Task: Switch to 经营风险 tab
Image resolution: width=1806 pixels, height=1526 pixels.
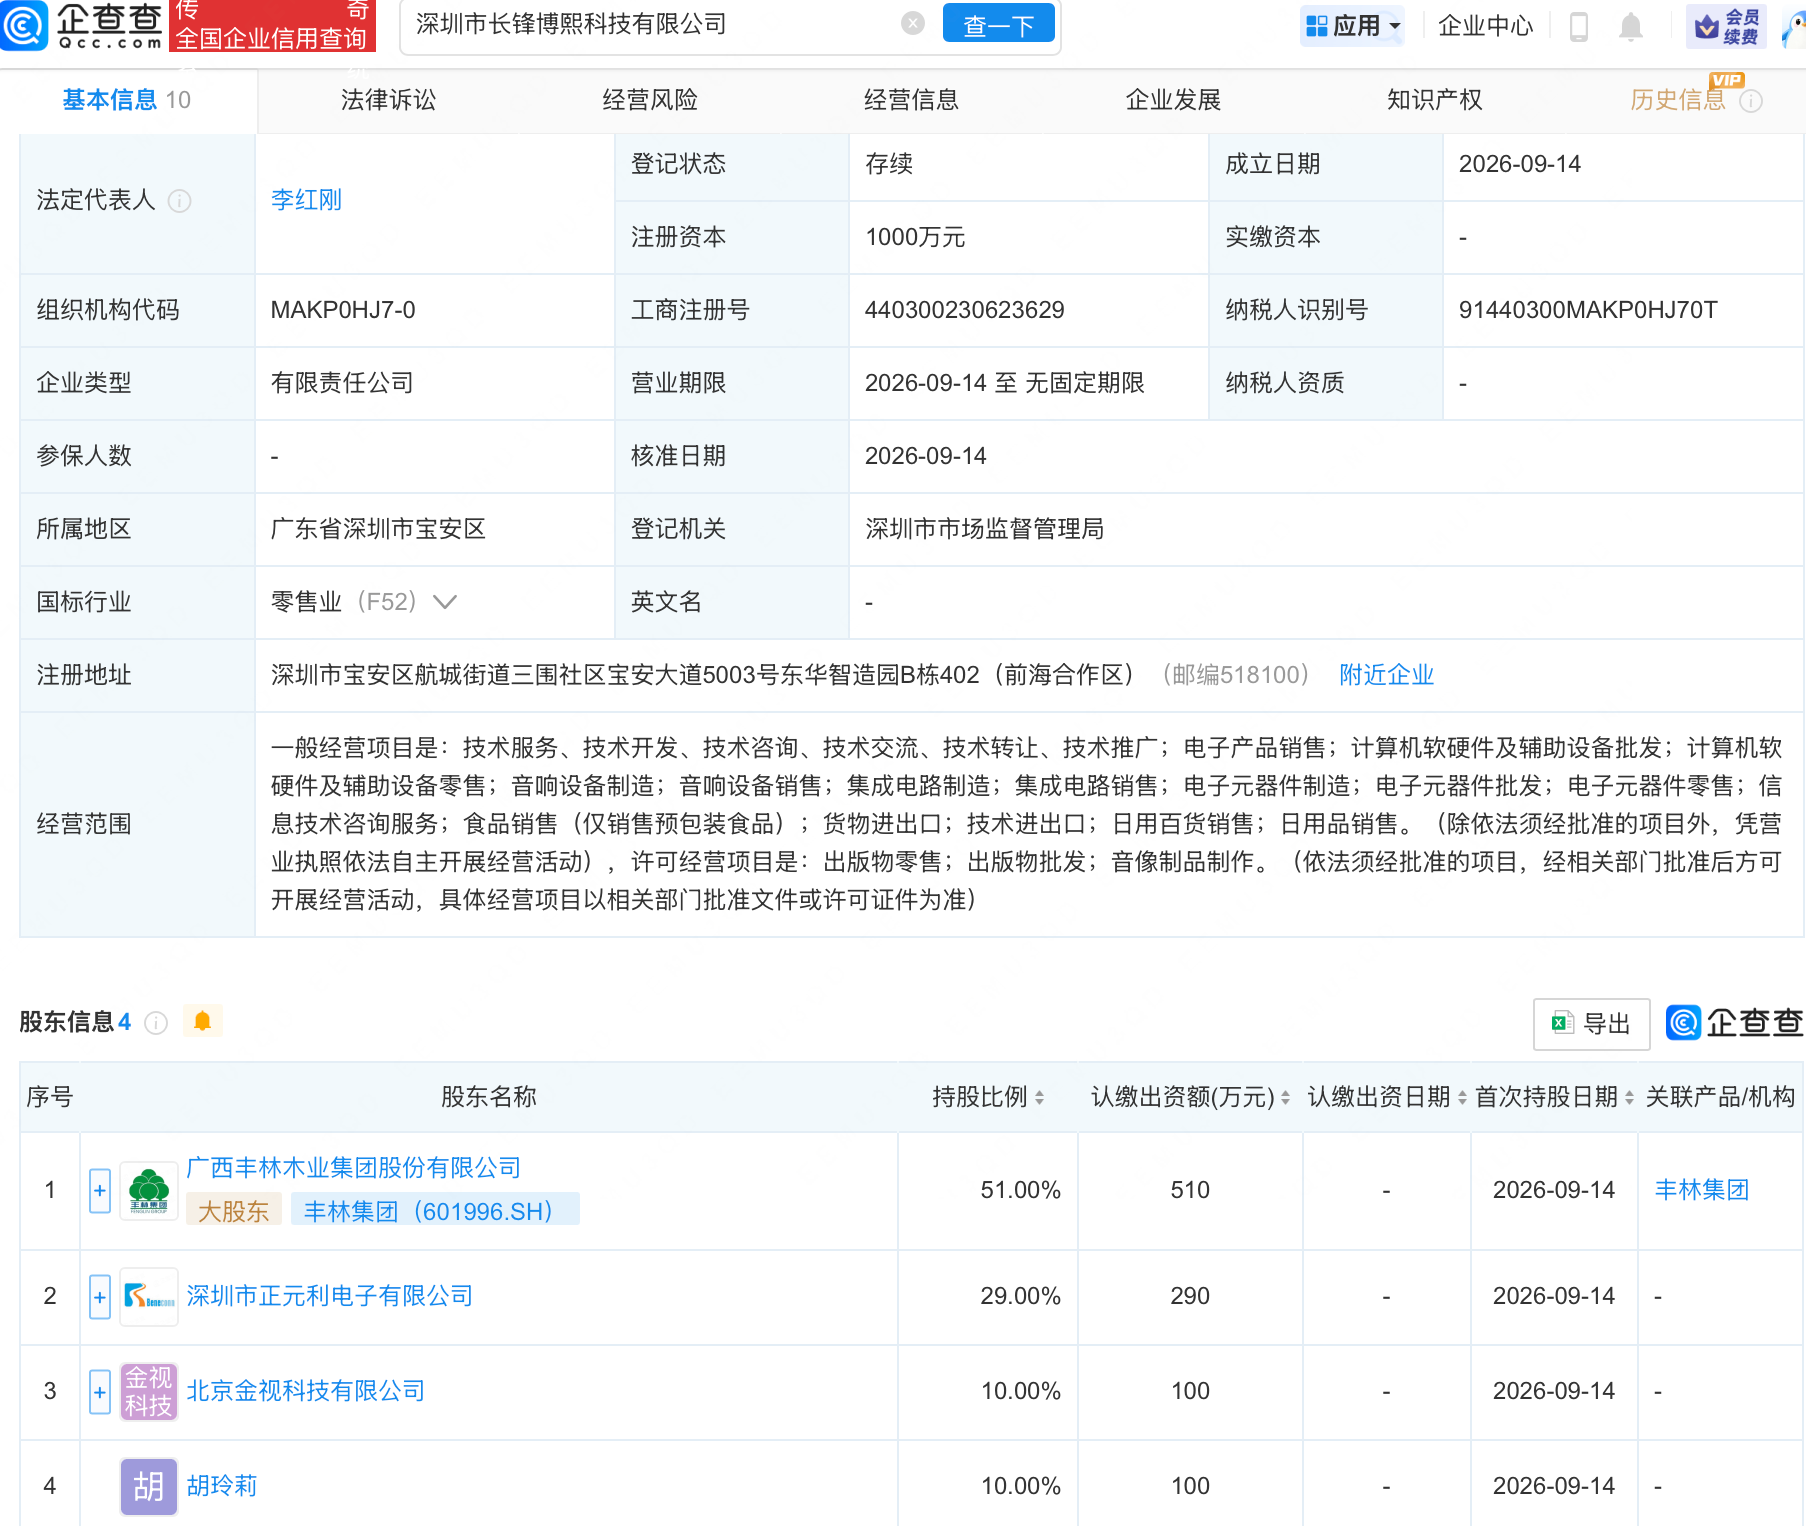Action: click(x=650, y=100)
